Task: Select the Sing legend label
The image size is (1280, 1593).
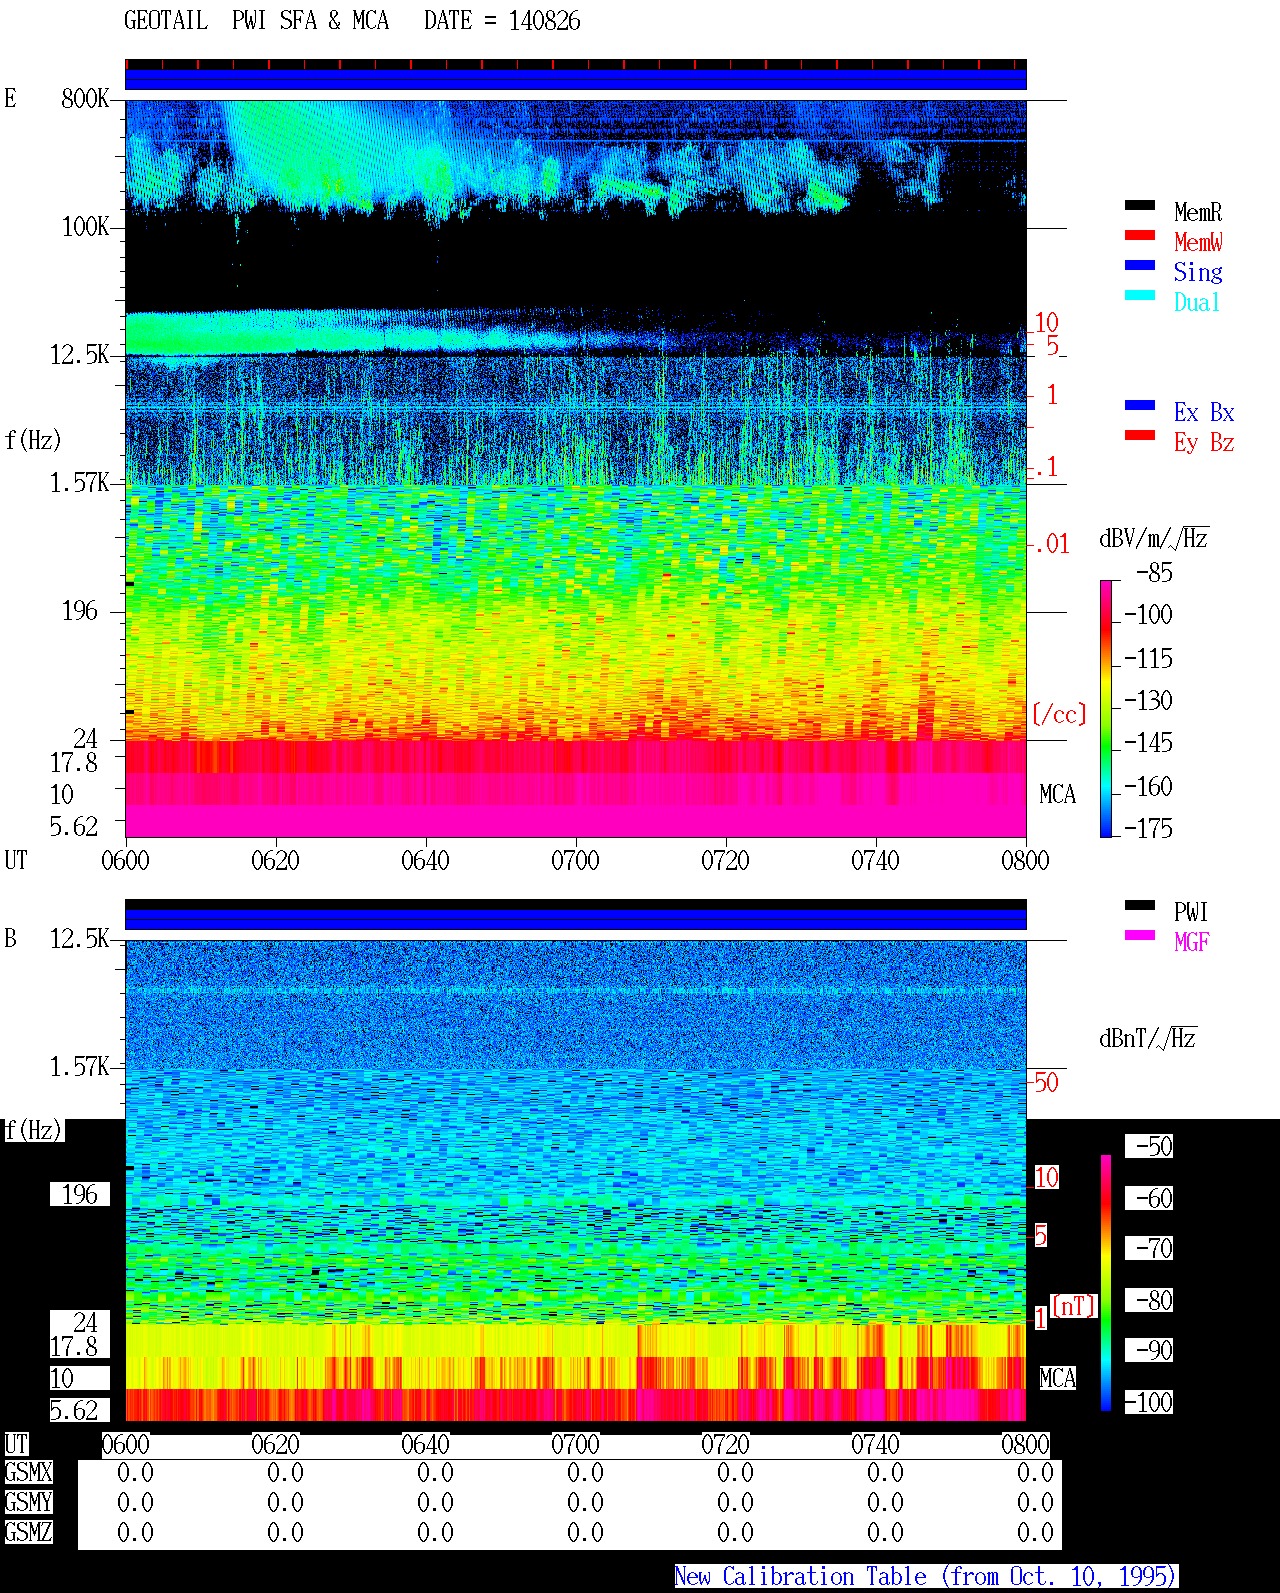Action: click(x=1198, y=272)
